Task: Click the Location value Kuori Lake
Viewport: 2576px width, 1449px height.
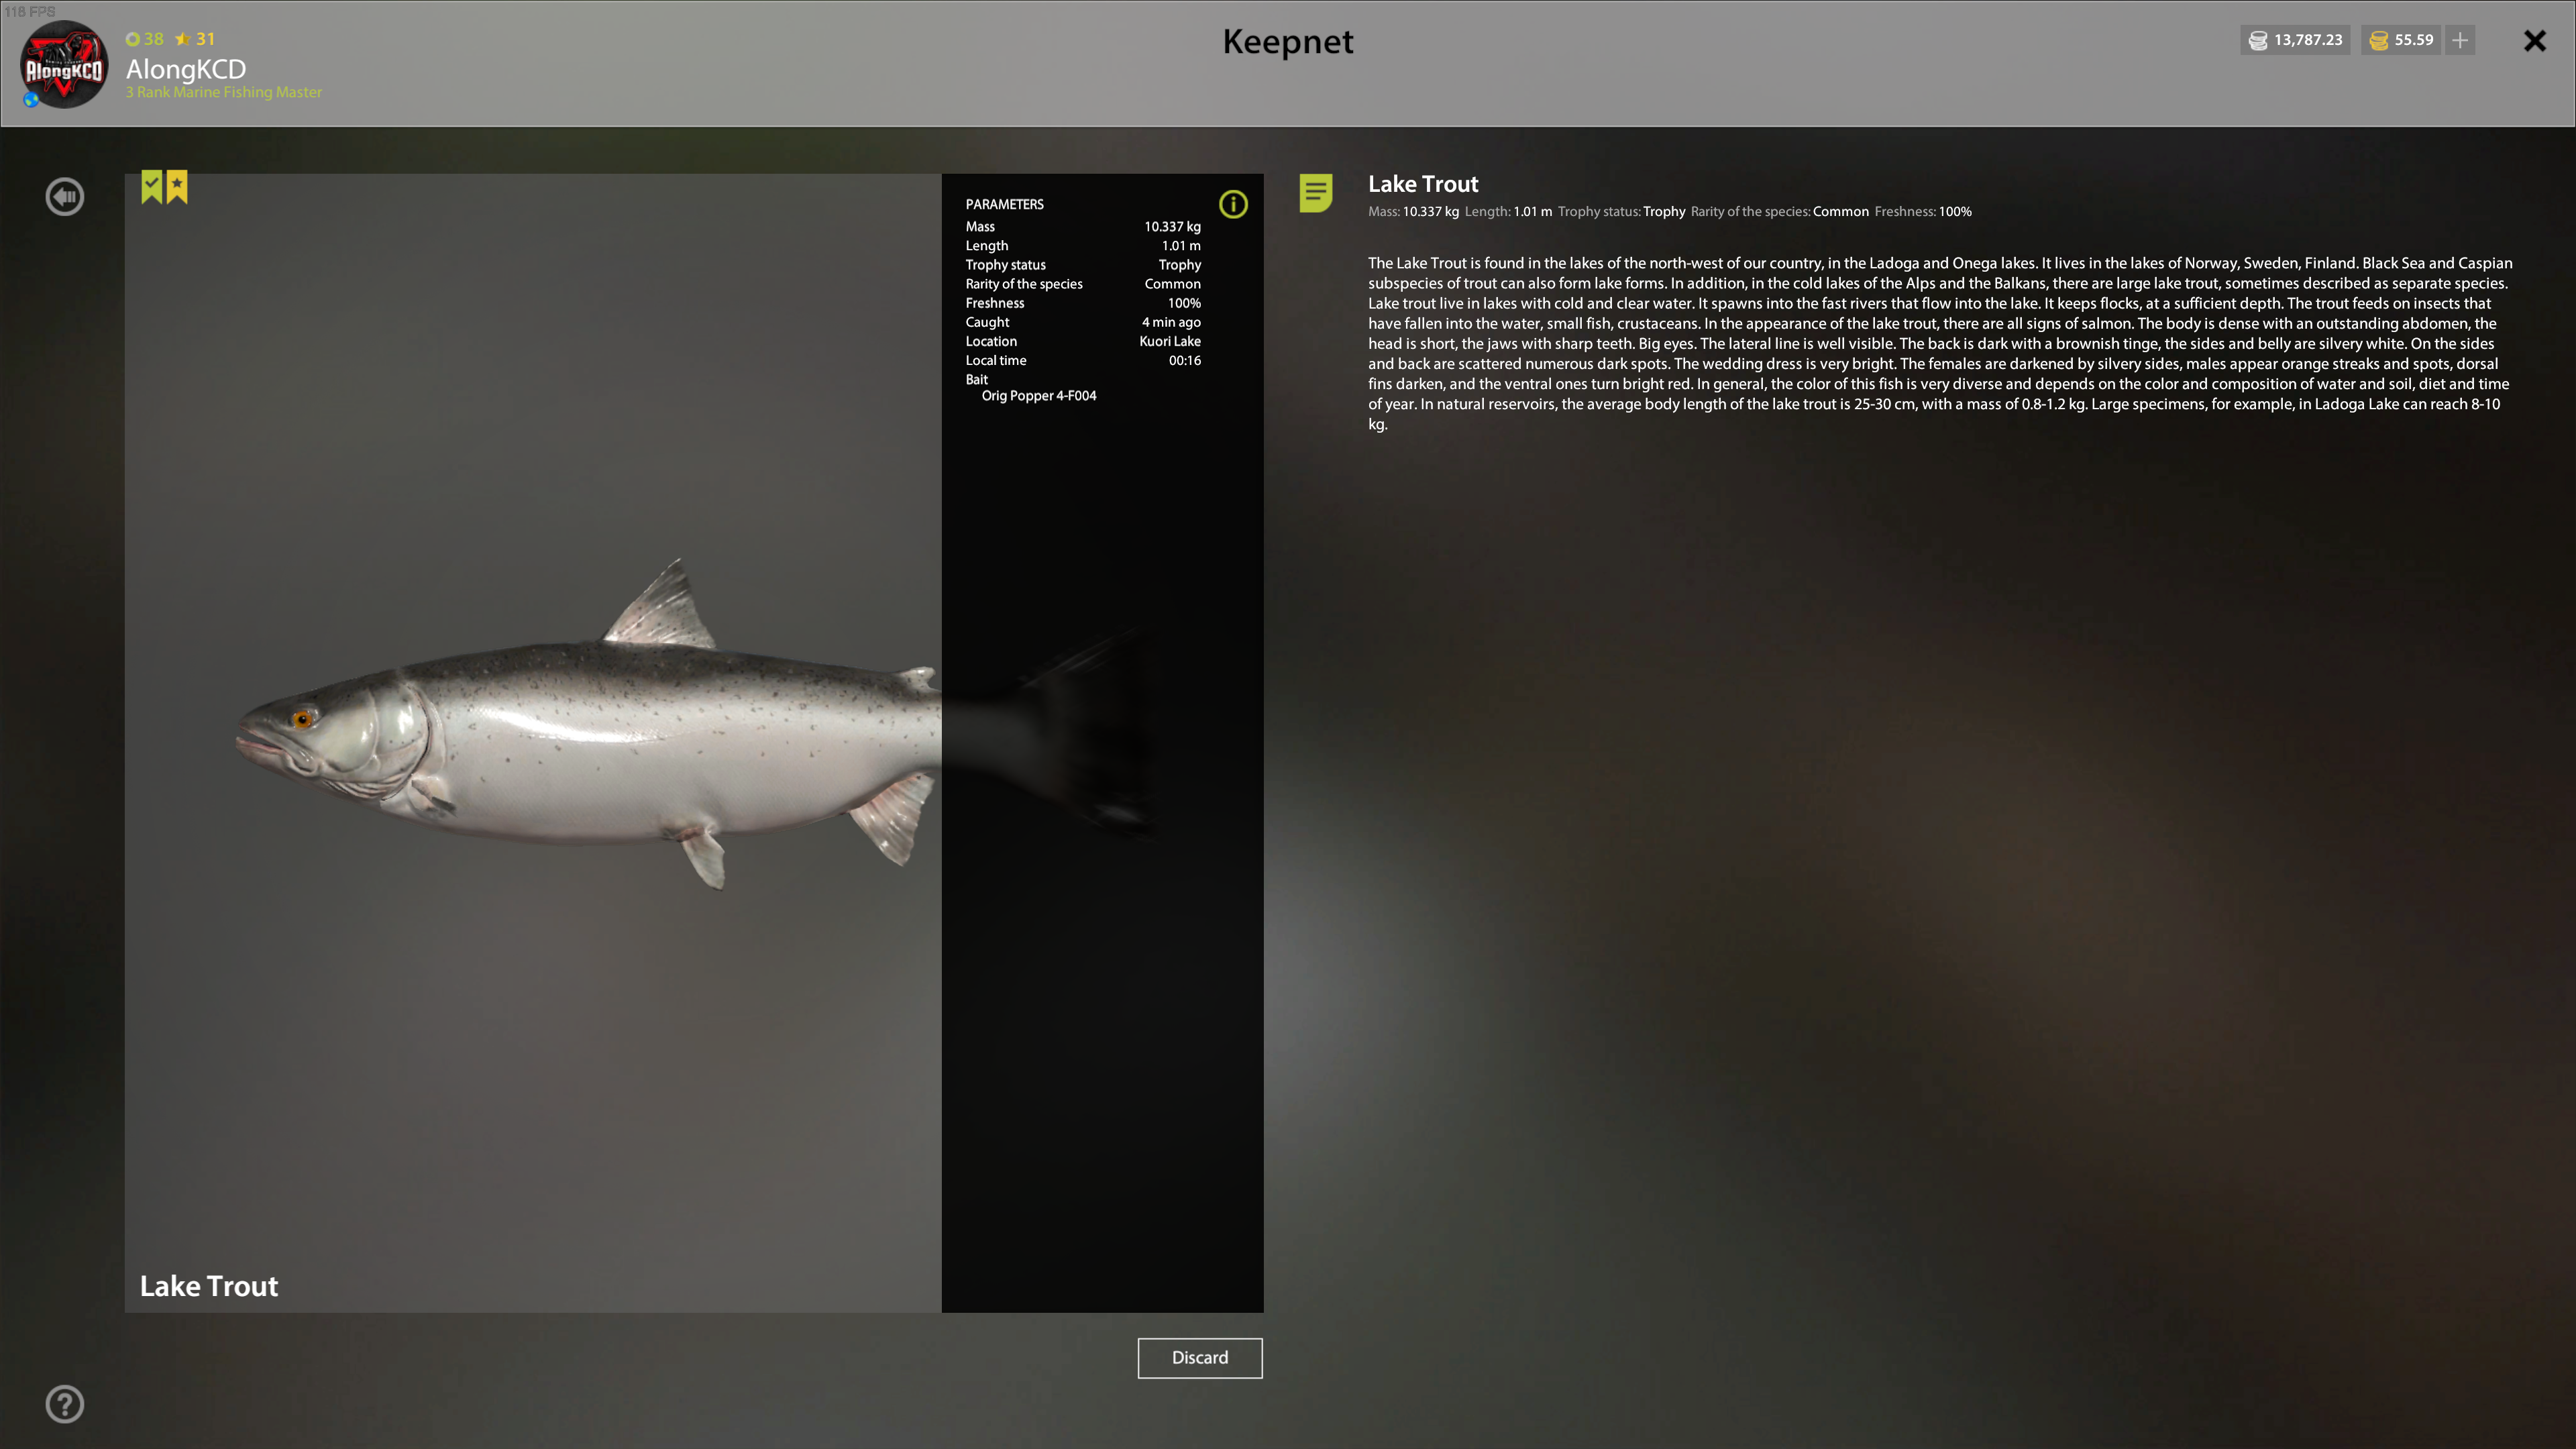Action: click(x=1170, y=341)
